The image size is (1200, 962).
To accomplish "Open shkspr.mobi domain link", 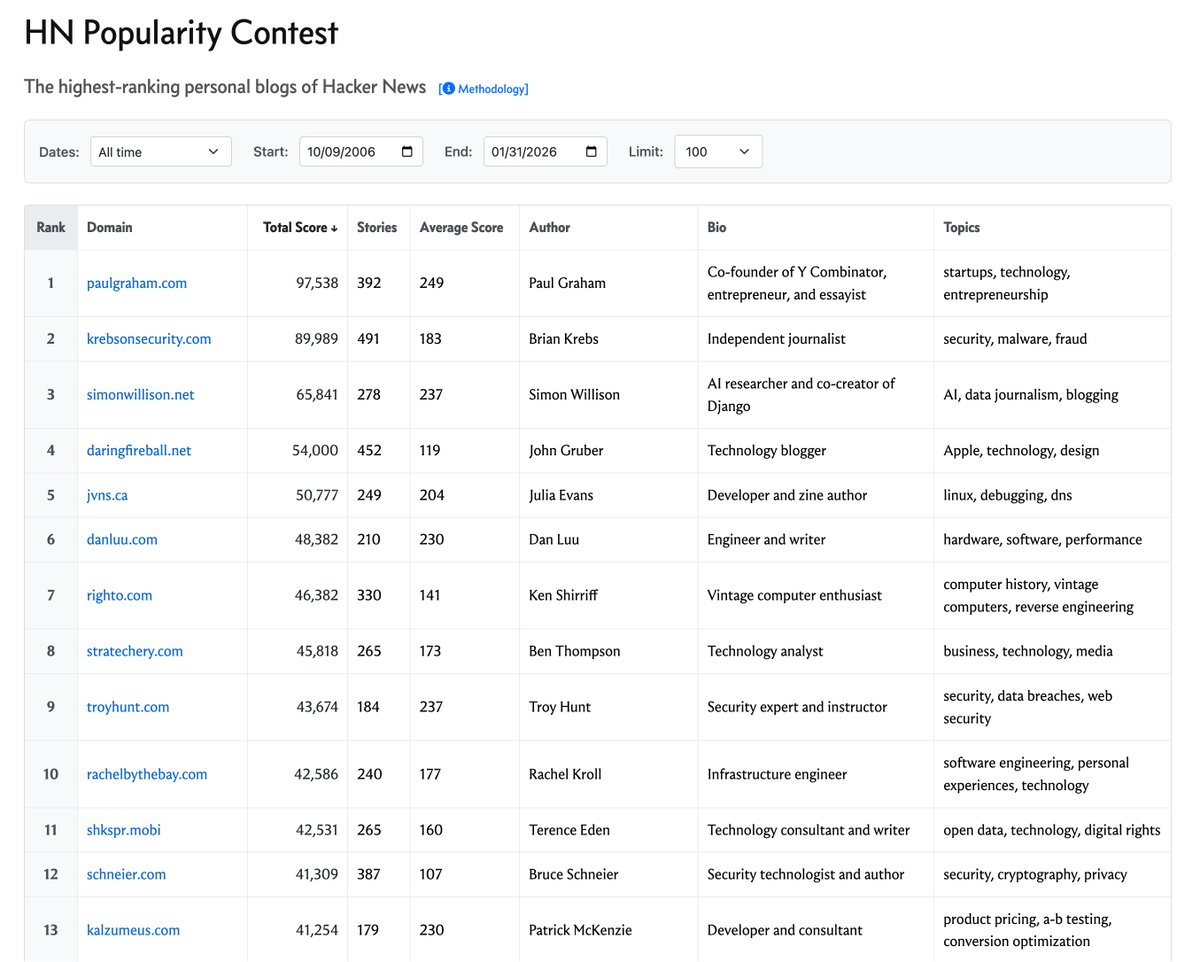I will tap(124, 830).
